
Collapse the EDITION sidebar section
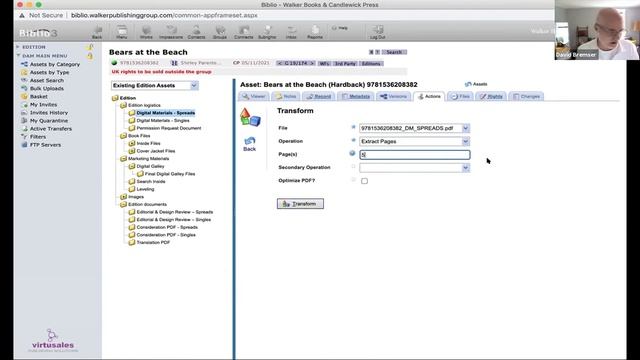point(18,47)
